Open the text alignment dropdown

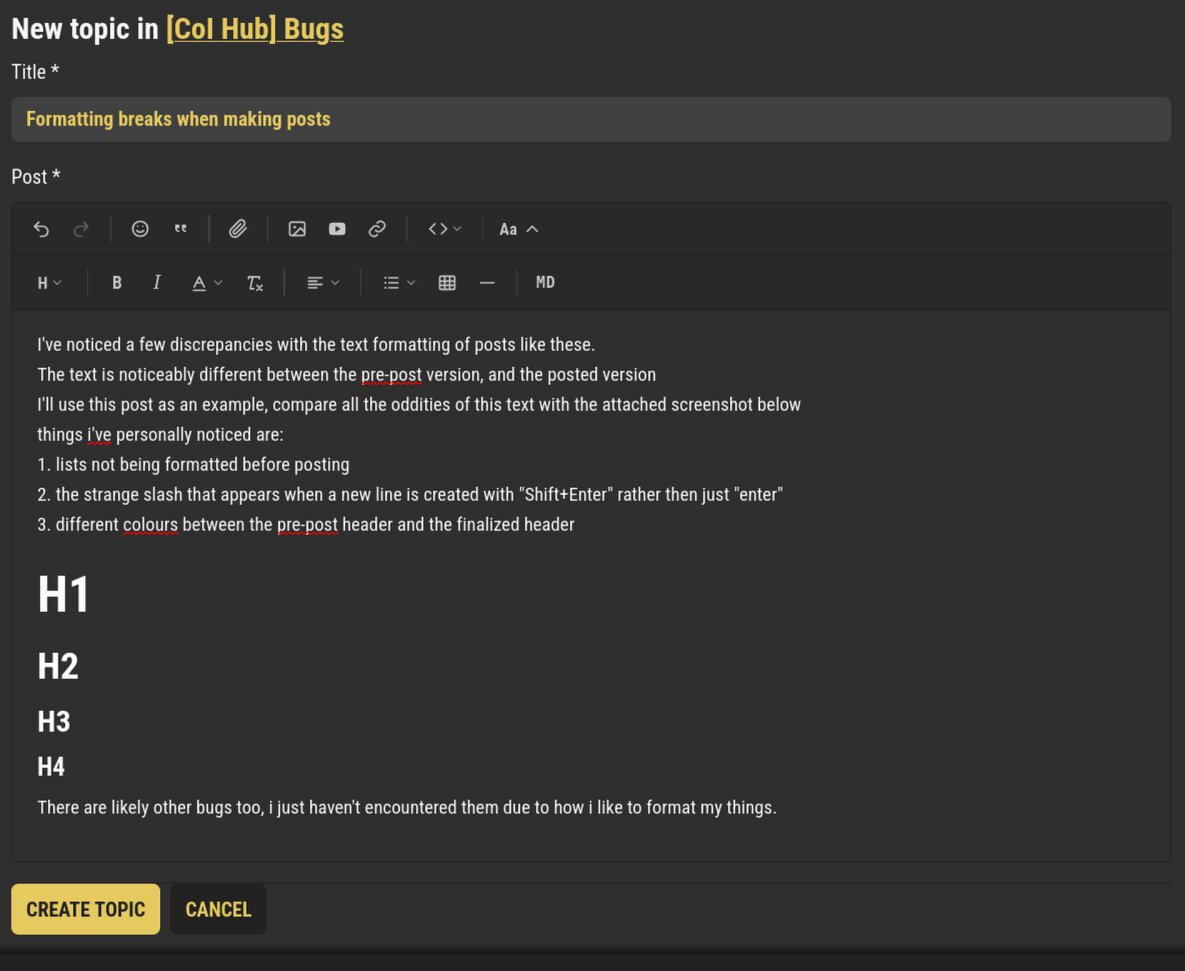pos(323,283)
